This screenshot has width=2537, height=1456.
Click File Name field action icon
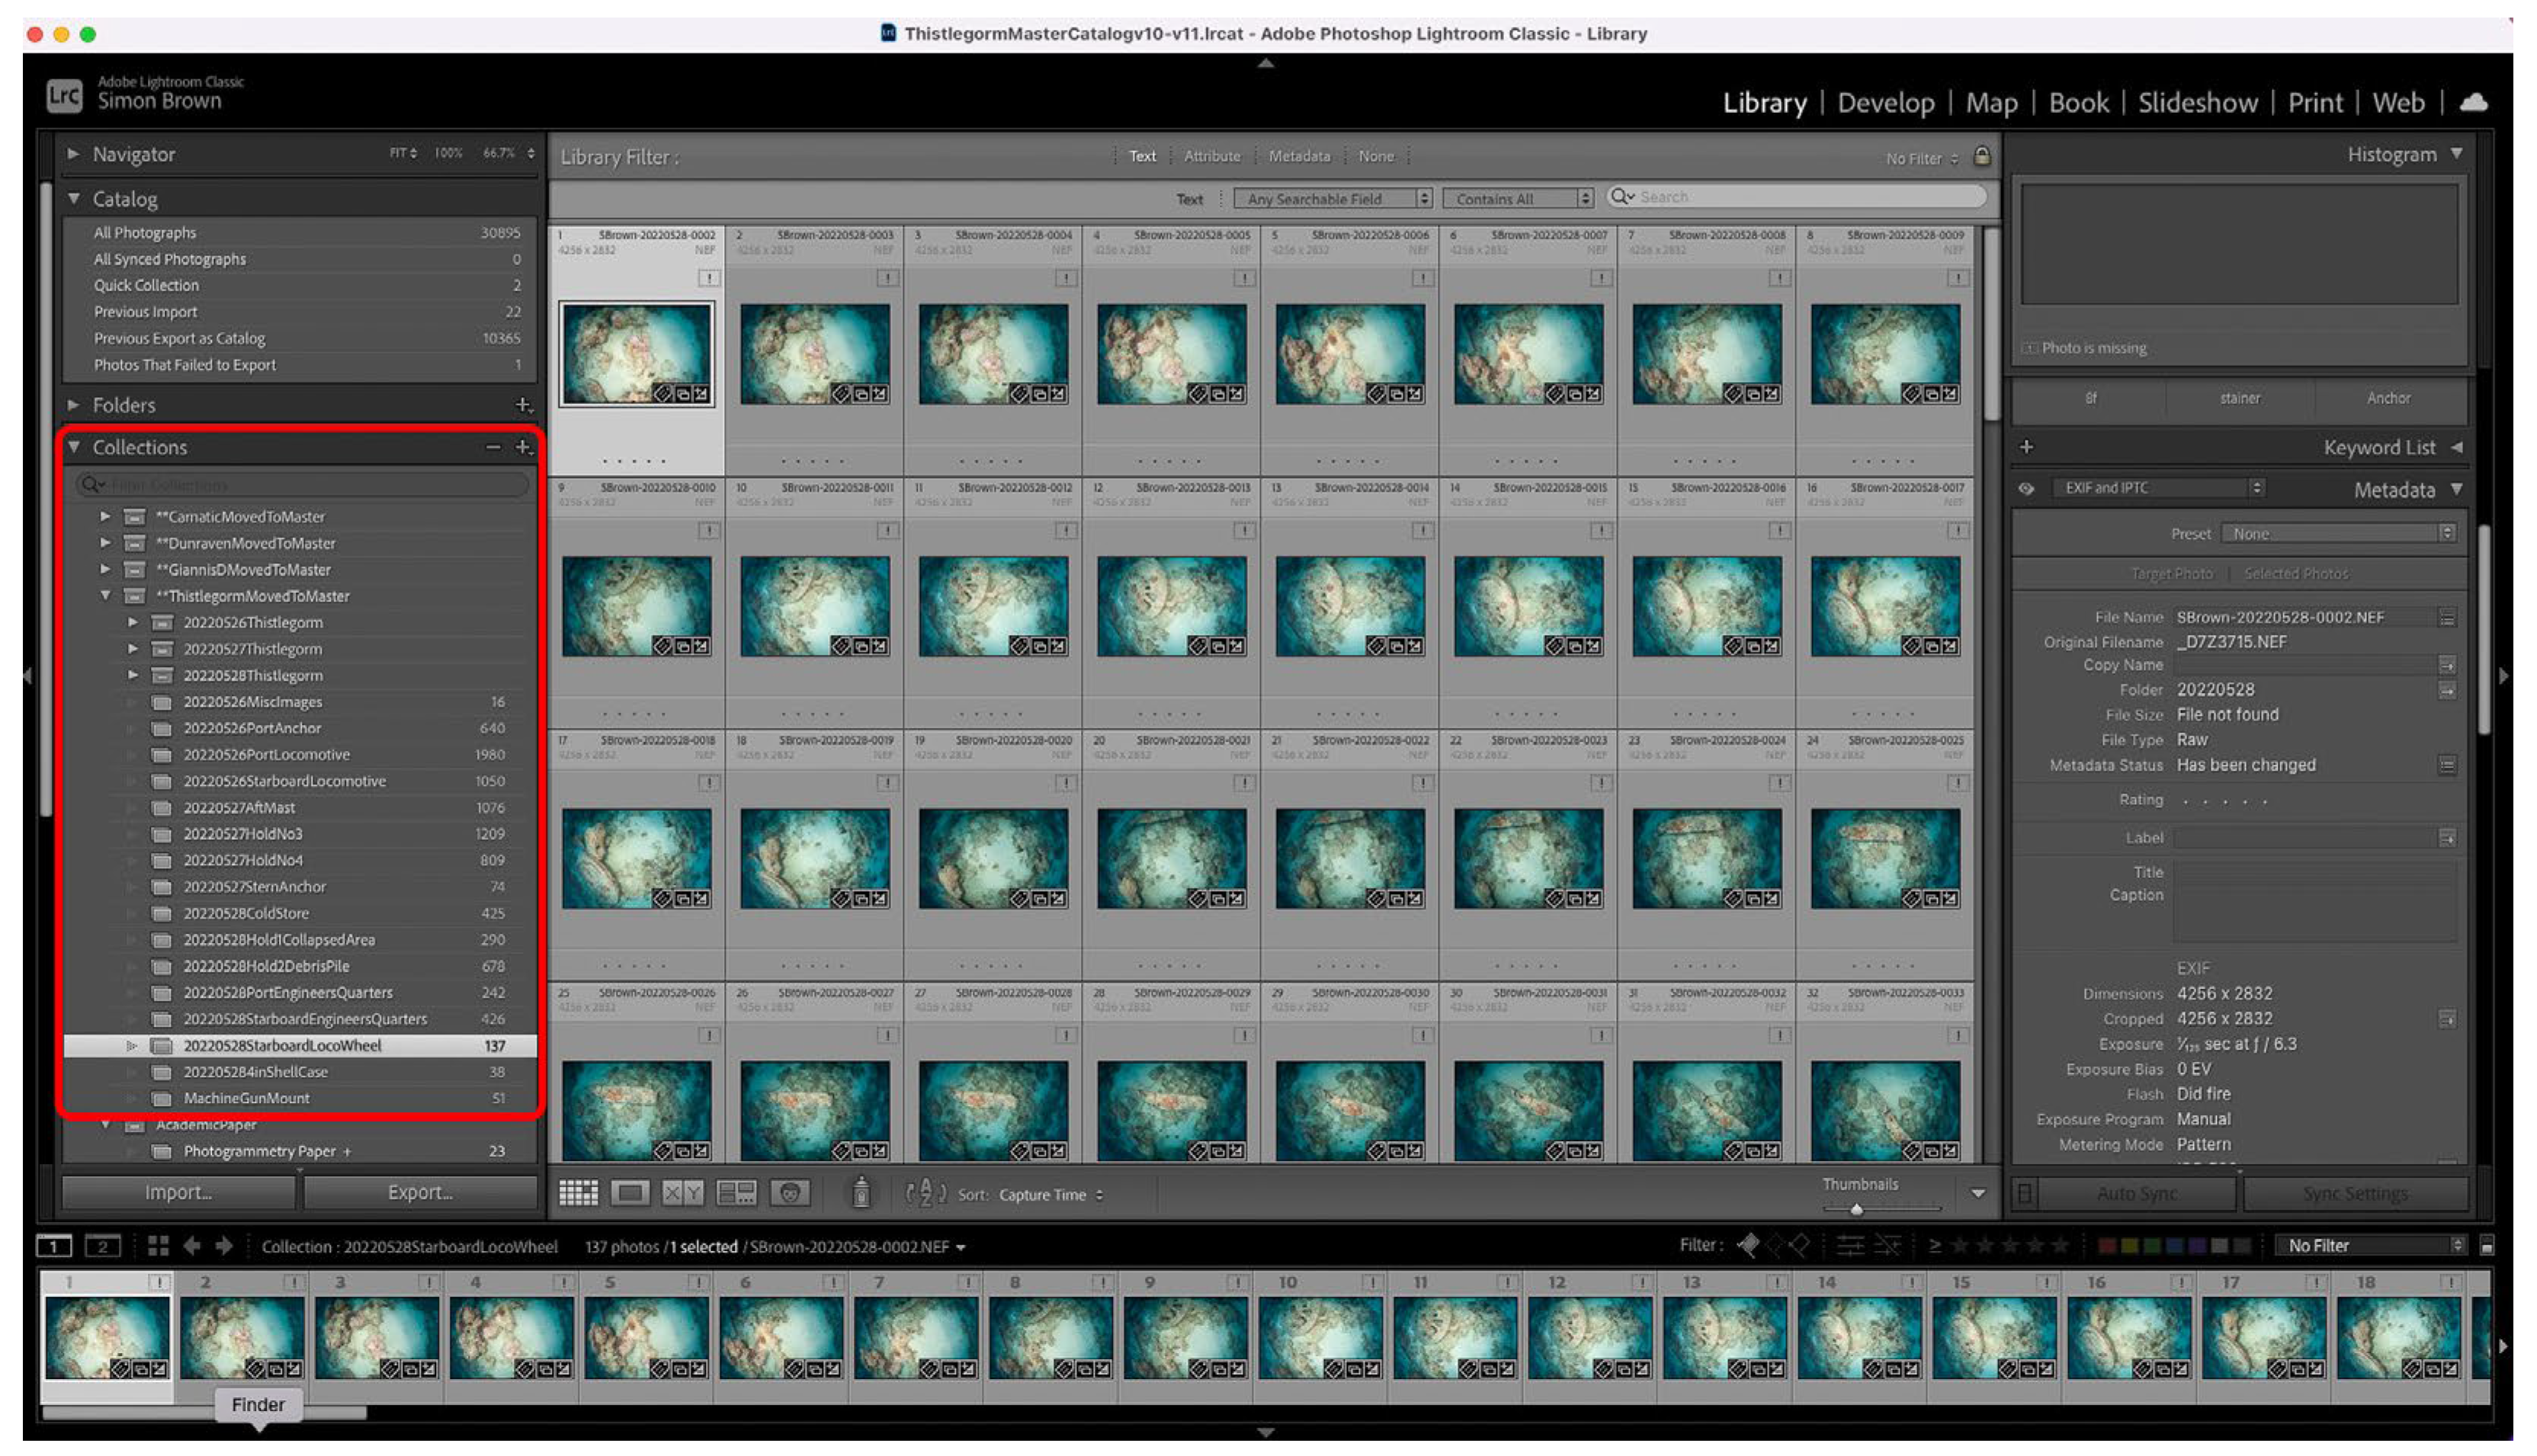[x=2447, y=618]
